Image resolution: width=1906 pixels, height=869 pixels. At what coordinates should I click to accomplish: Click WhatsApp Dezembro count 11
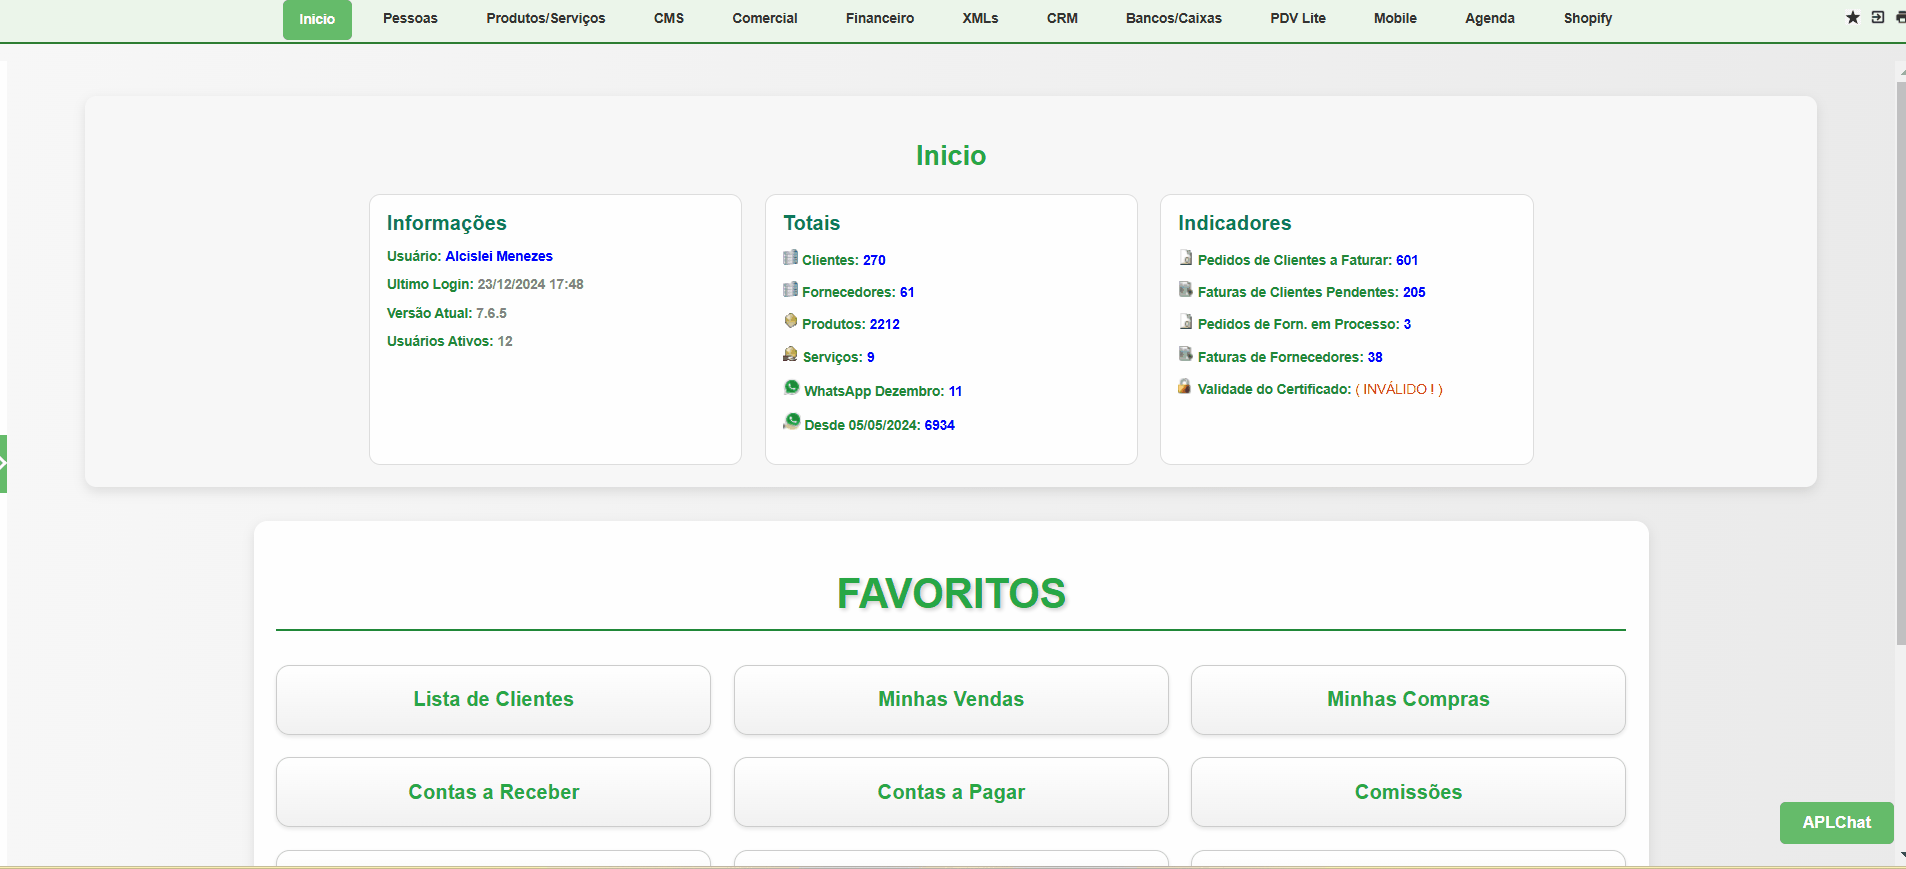955,391
